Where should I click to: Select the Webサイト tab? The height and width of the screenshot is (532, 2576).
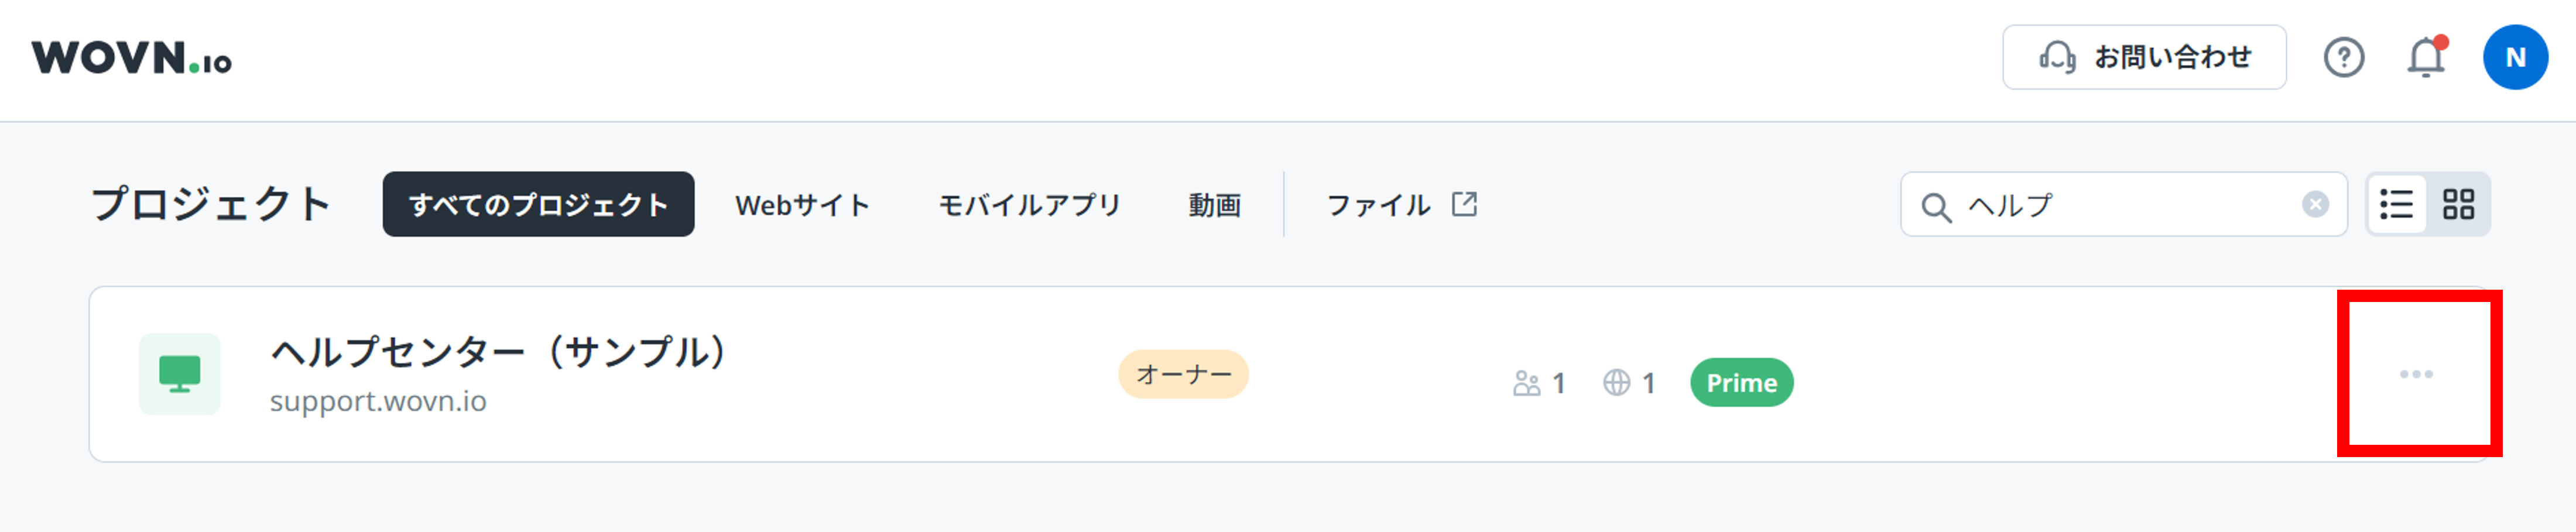coord(802,204)
